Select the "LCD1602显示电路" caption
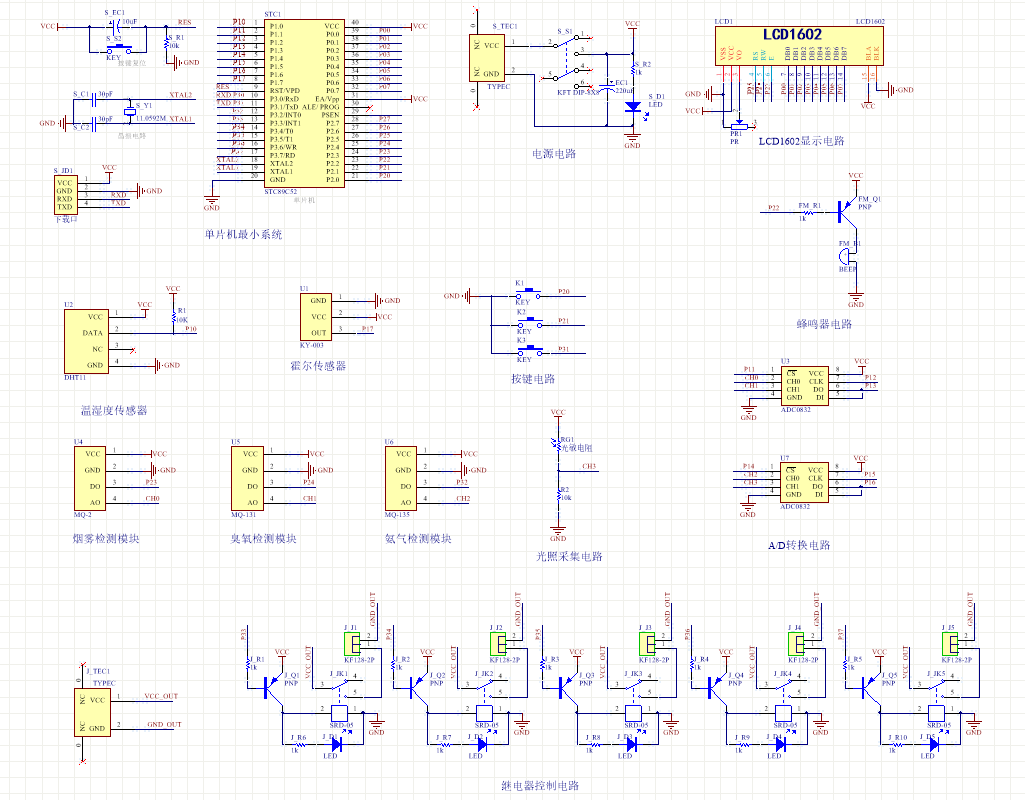This screenshot has height=800, width=1025. (x=801, y=141)
